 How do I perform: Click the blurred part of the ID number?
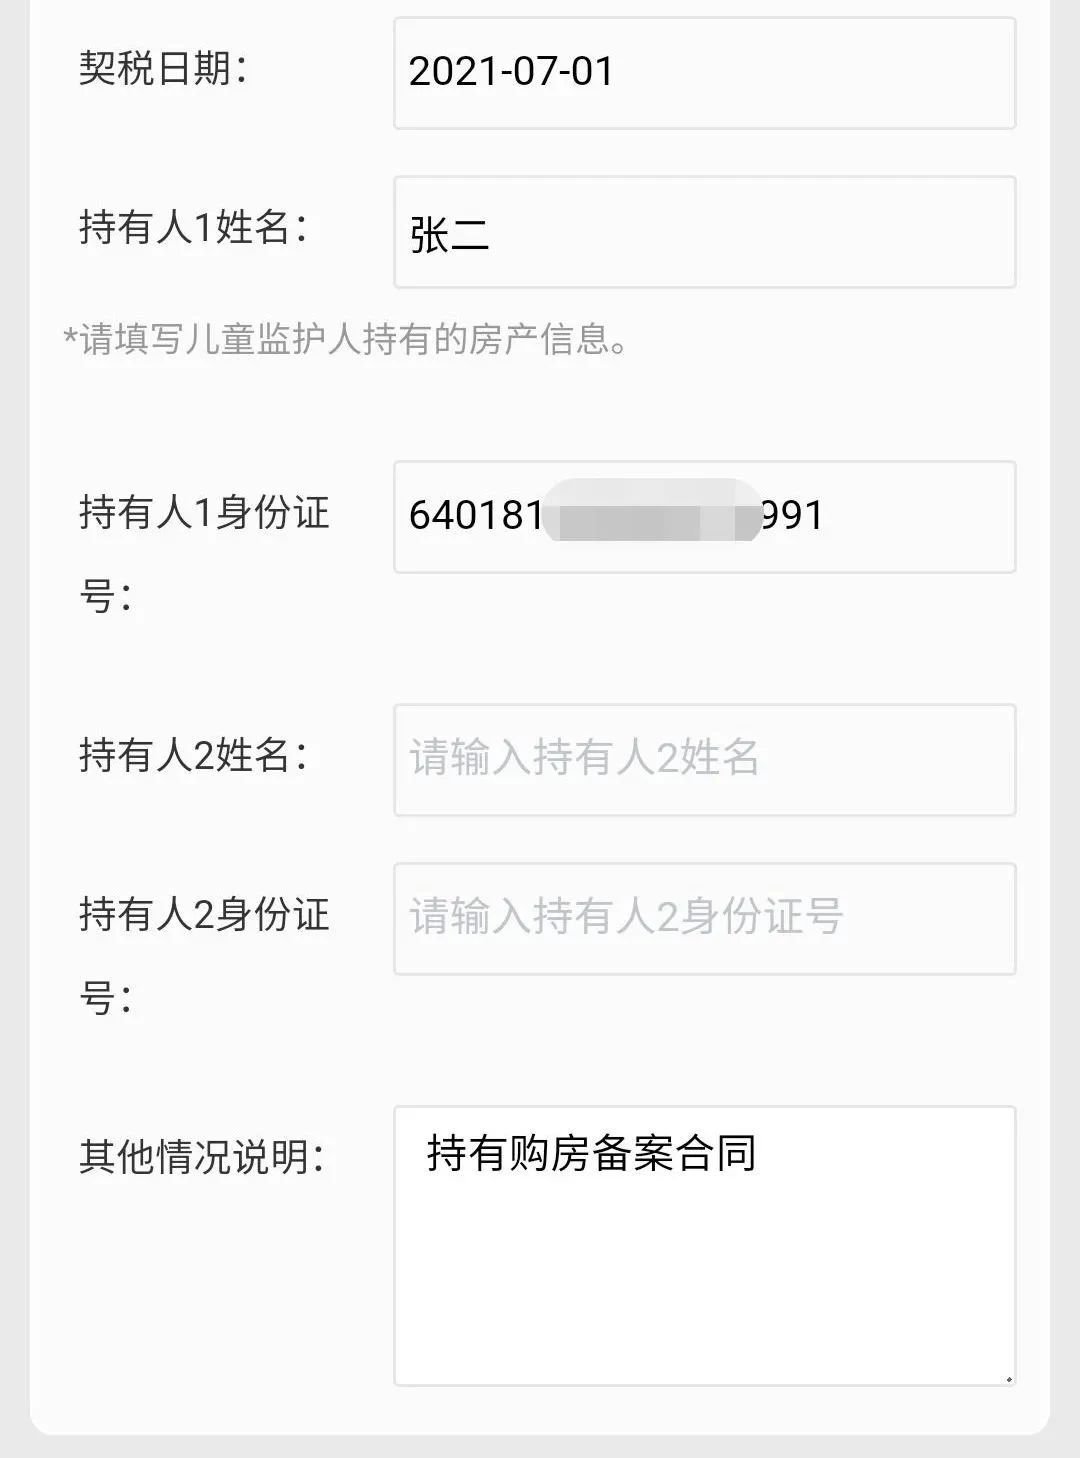click(652, 514)
